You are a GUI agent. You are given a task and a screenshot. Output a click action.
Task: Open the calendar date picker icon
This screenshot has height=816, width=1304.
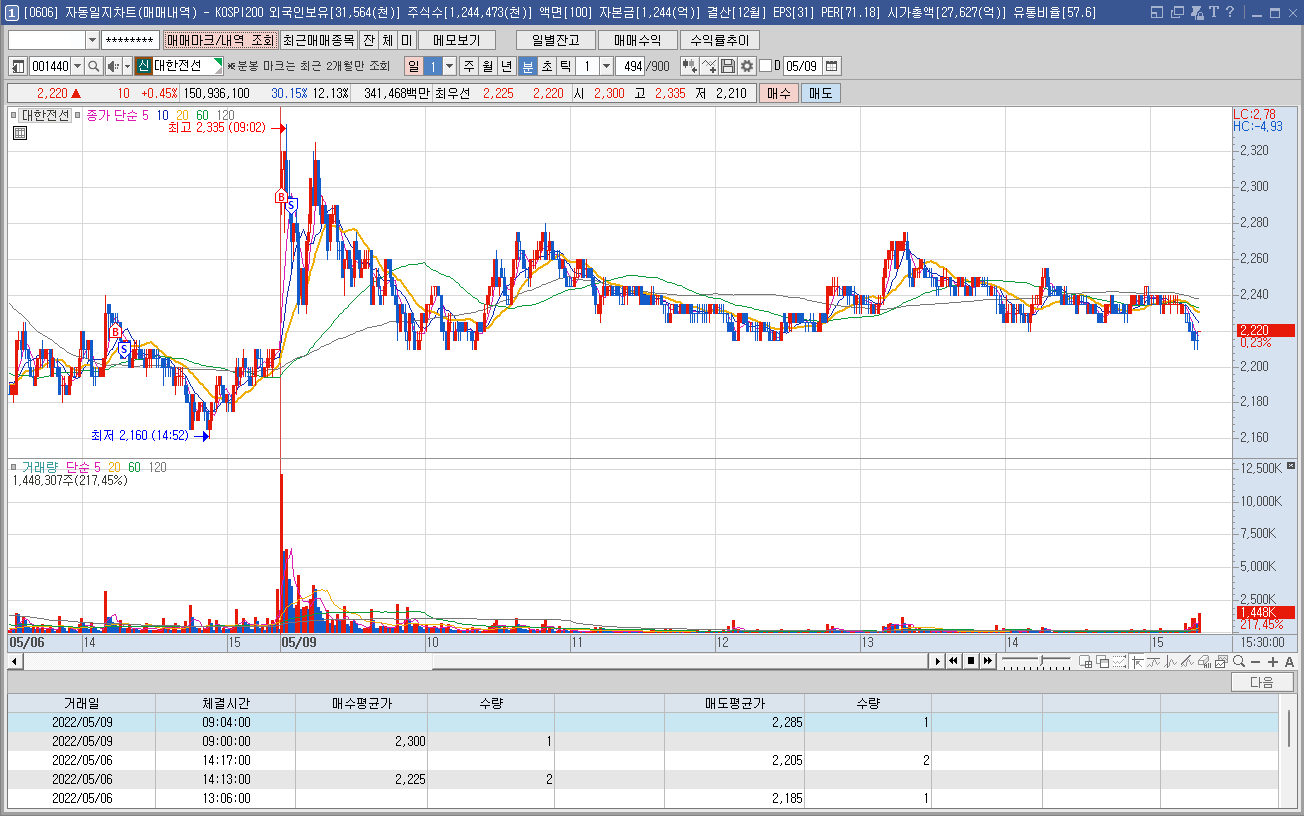click(x=832, y=66)
